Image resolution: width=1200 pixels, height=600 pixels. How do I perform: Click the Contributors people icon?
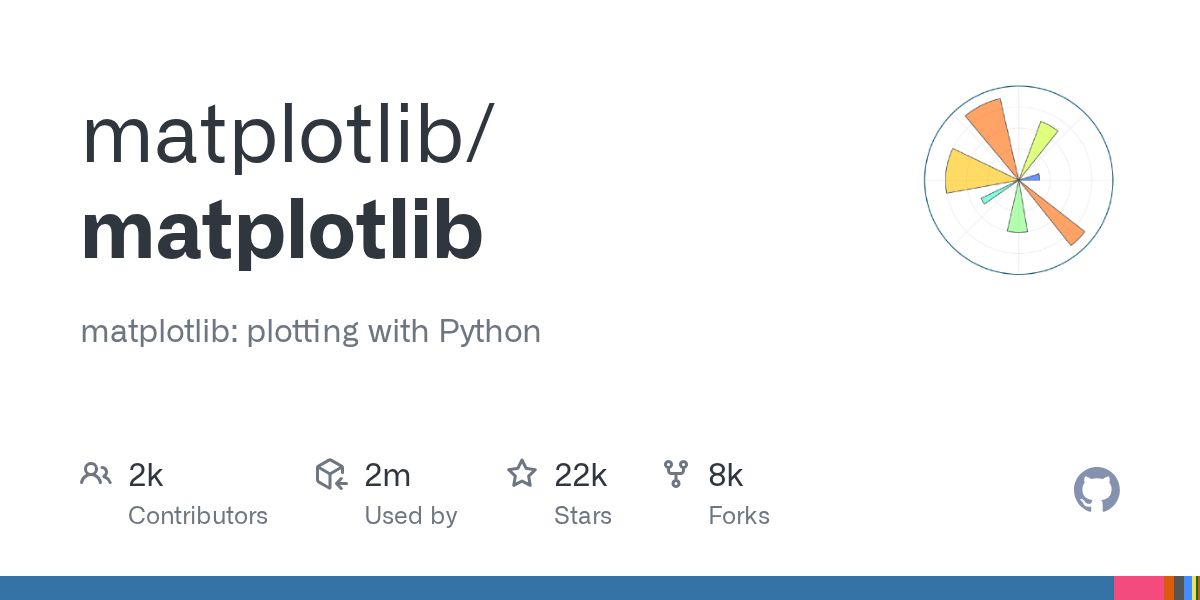(95, 474)
